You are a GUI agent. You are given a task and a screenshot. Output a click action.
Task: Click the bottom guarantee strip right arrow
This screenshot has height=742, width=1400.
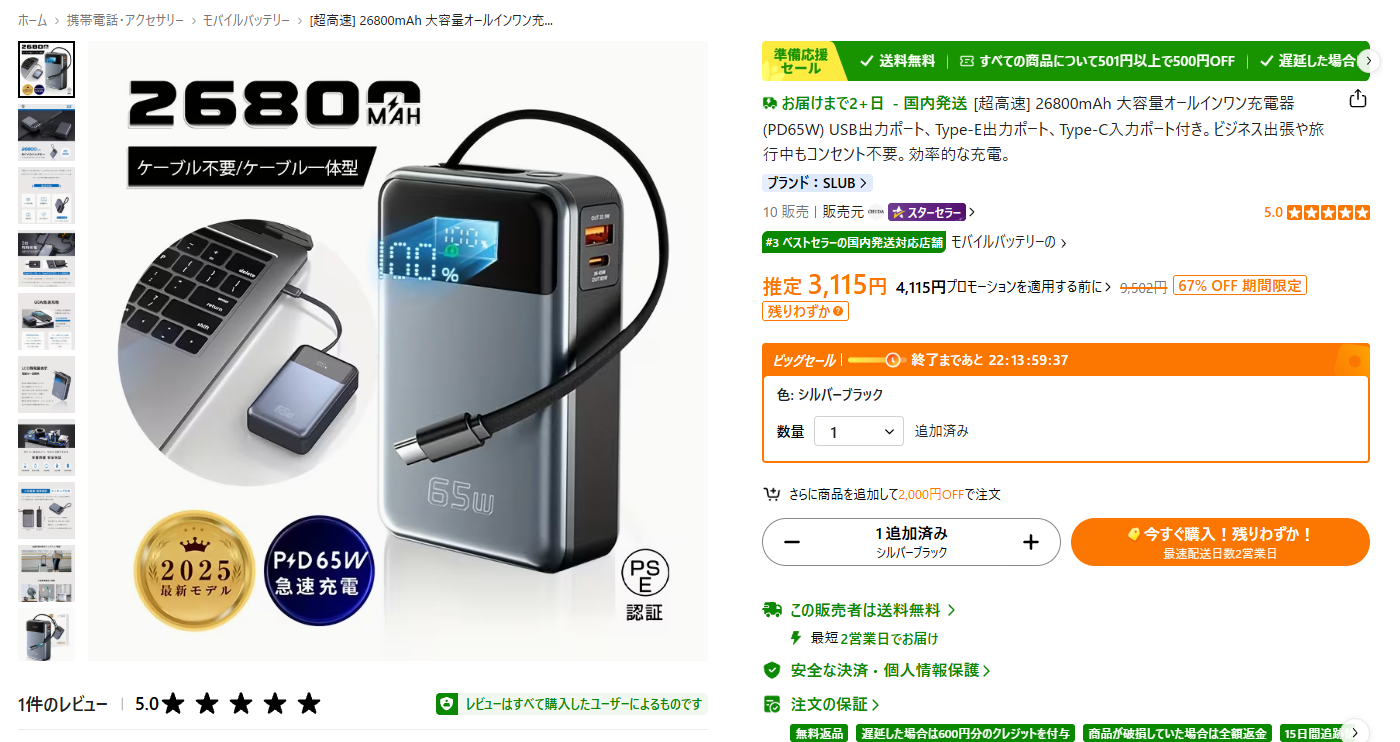(1355, 732)
